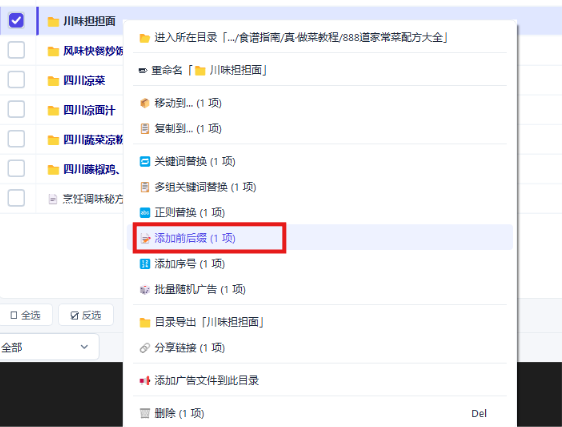Screen dimensions: 562x427
Task: Click link icon beside 分享链接
Action: click(x=144, y=348)
